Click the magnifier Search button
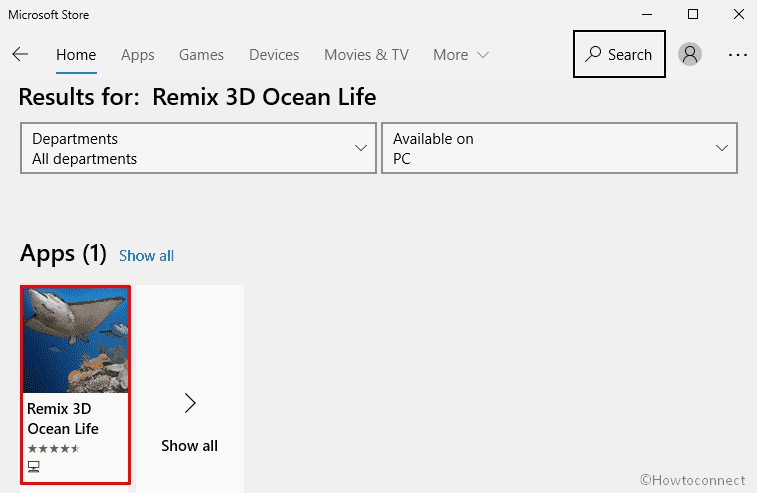The height and width of the screenshot is (493, 757). 619,54
